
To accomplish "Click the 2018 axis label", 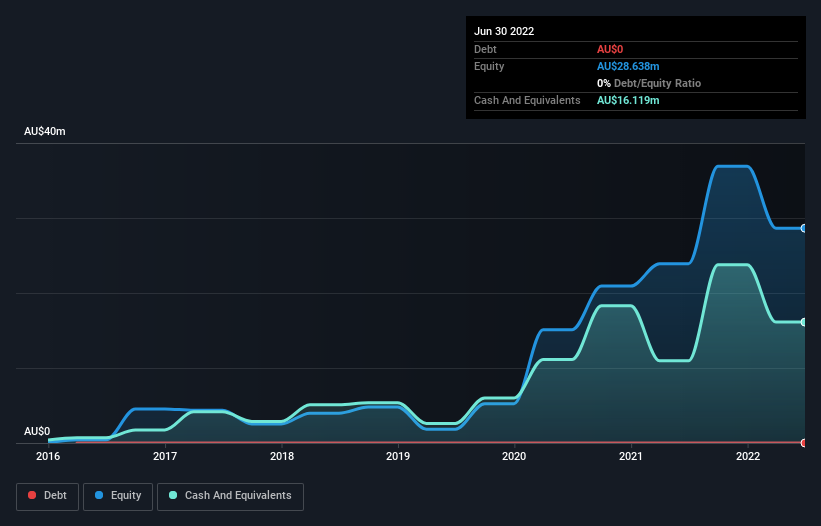I will coord(282,456).
